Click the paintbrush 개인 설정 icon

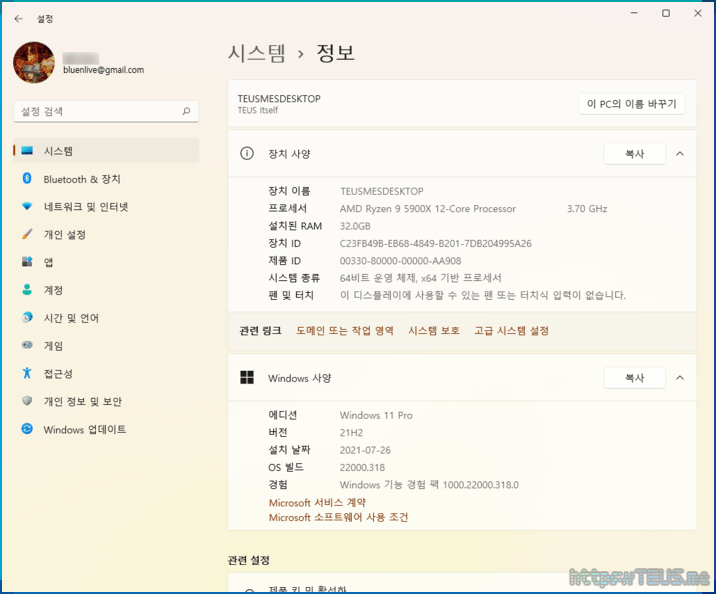pyautogui.click(x=27, y=234)
